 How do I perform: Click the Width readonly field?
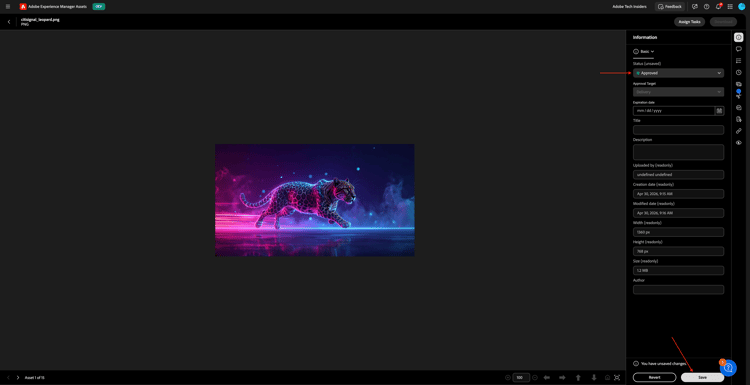678,232
